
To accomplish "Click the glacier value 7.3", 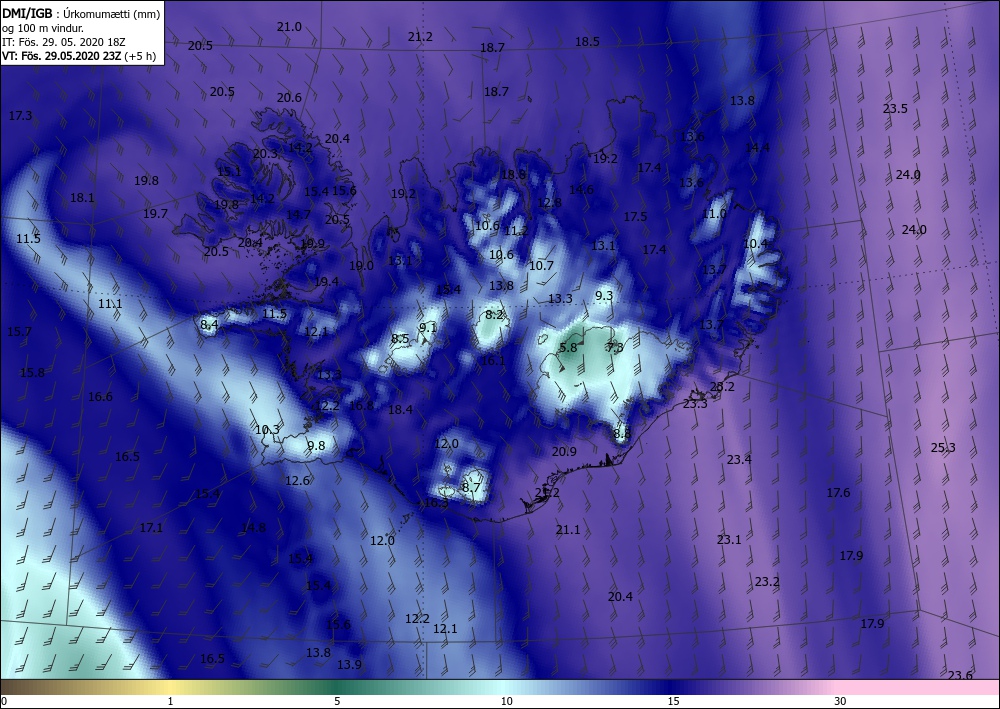I will [x=615, y=347].
